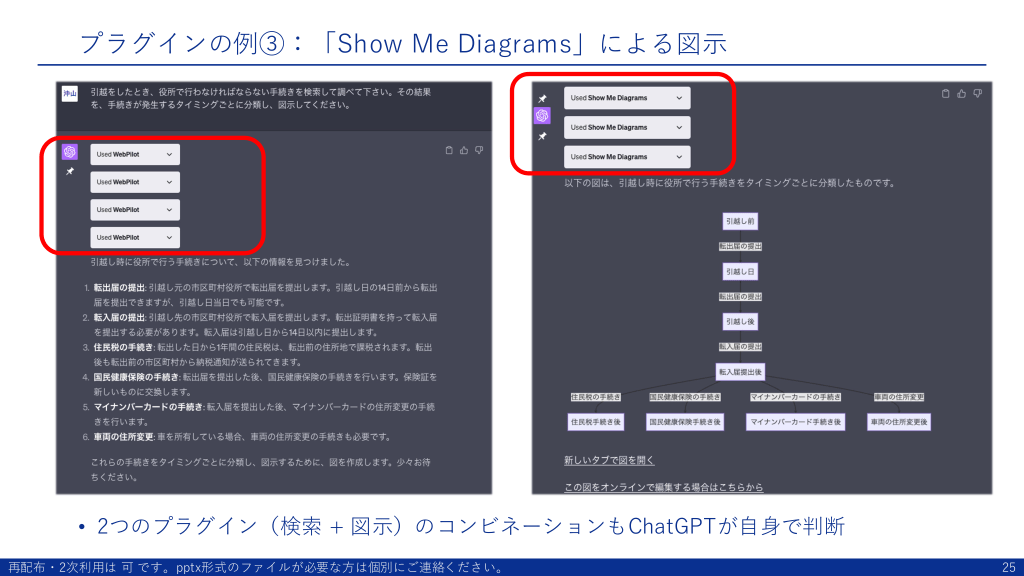Like the Show Me Diagrams response
Image resolution: width=1024 pixels, height=576 pixels.
click(962, 94)
